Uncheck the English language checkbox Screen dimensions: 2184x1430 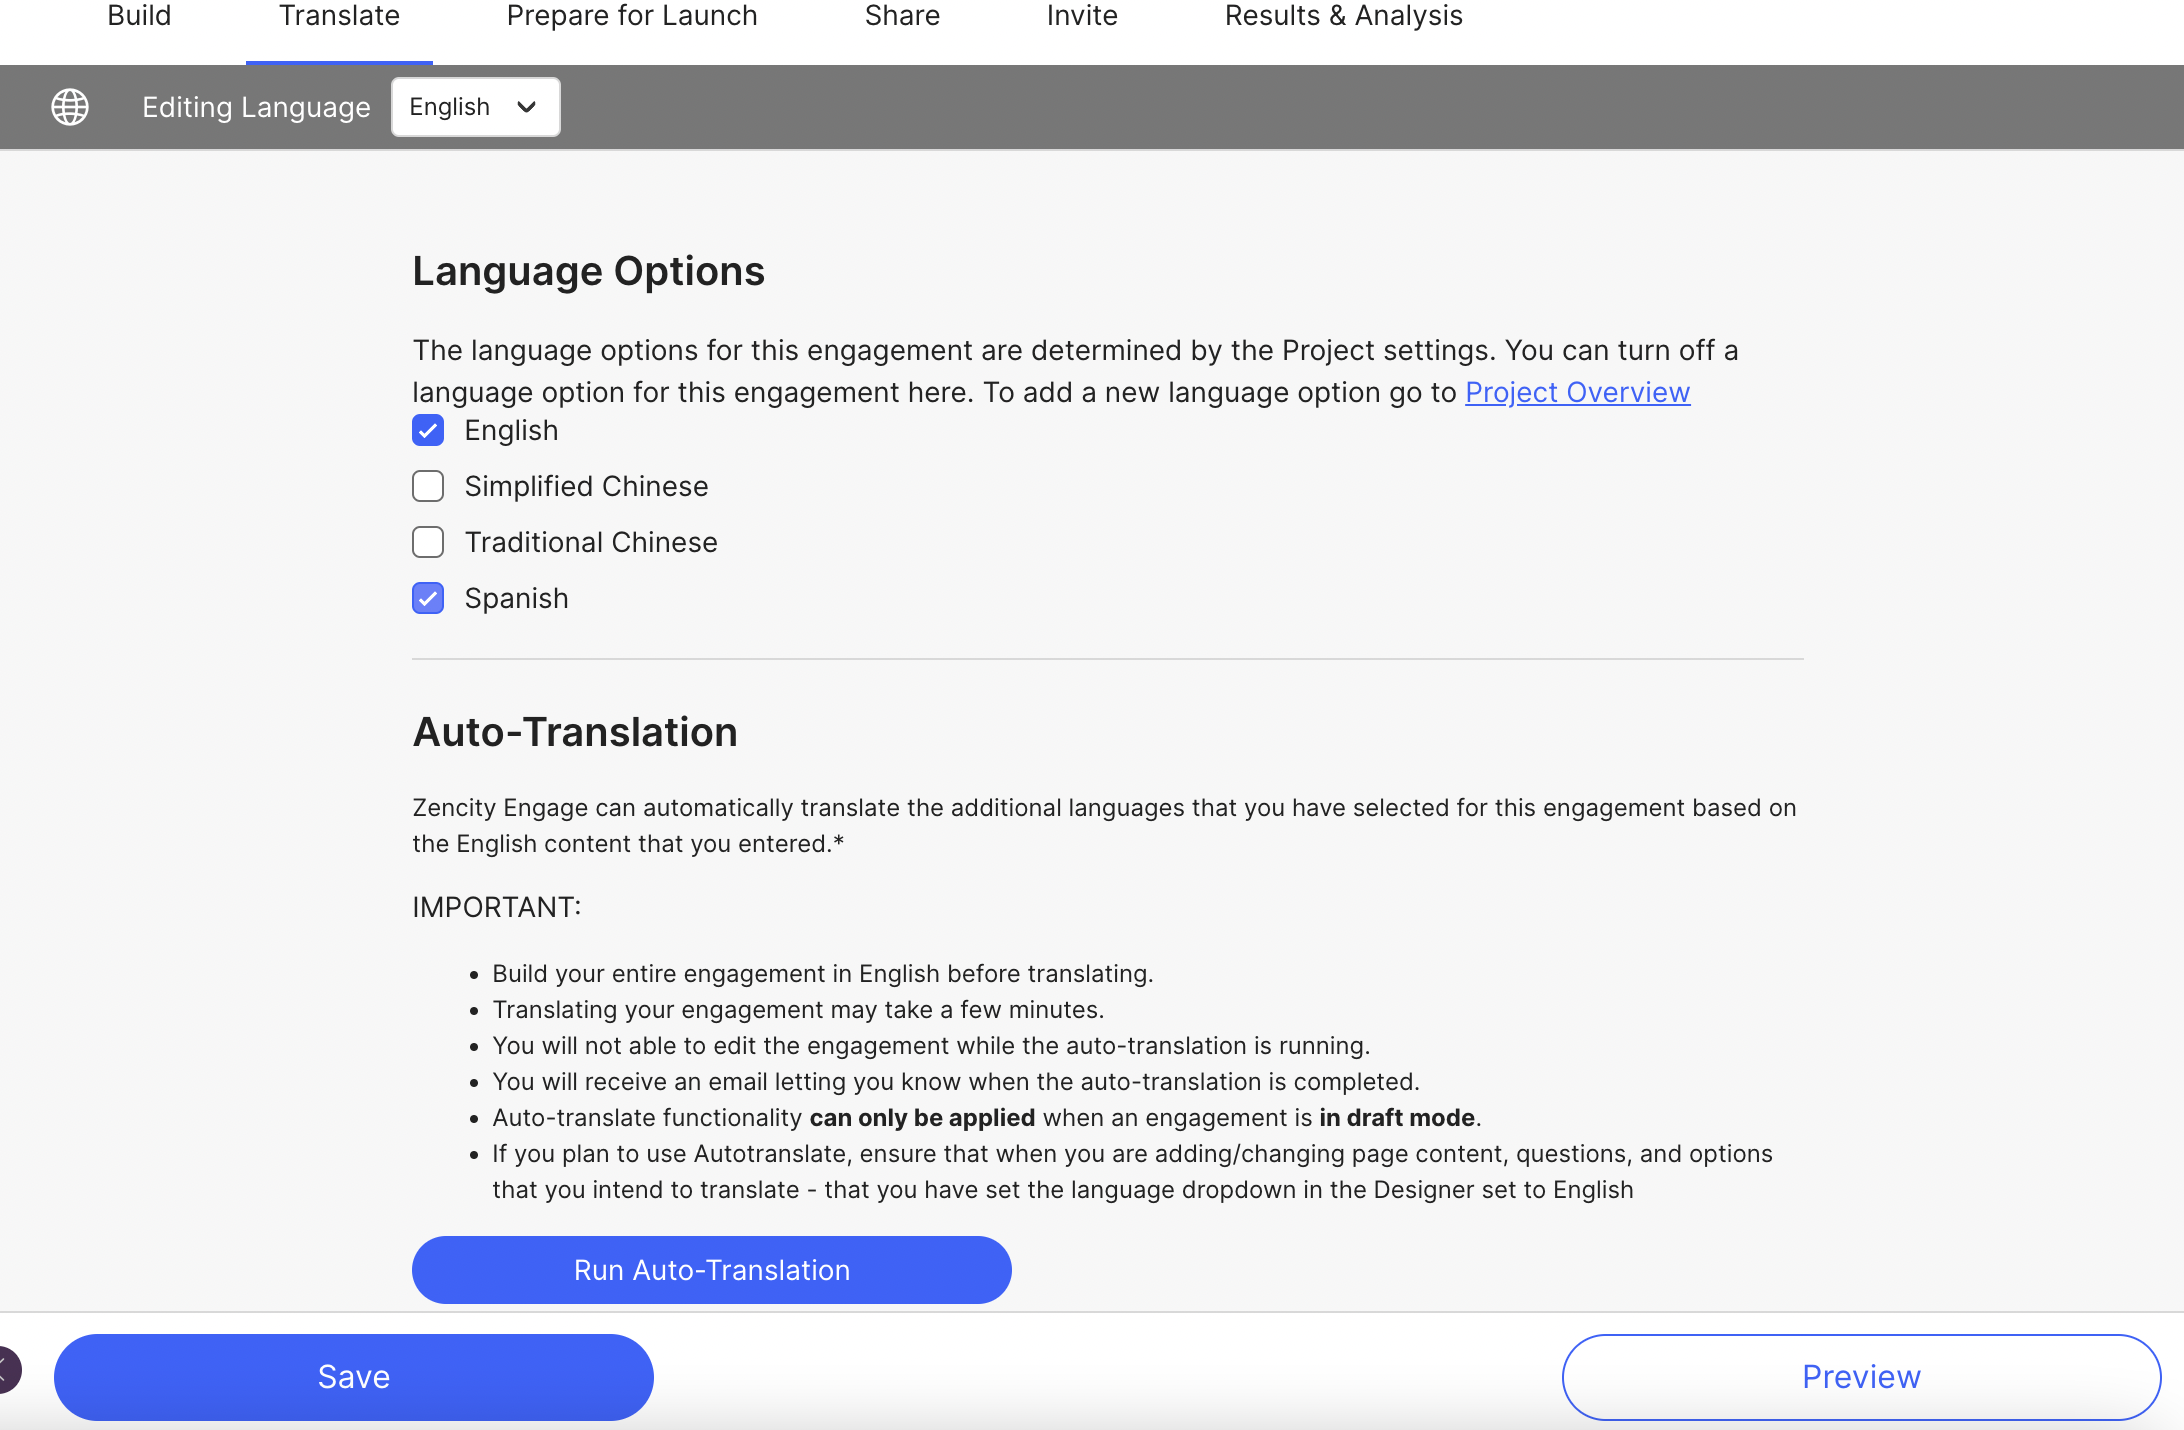pyautogui.click(x=428, y=430)
